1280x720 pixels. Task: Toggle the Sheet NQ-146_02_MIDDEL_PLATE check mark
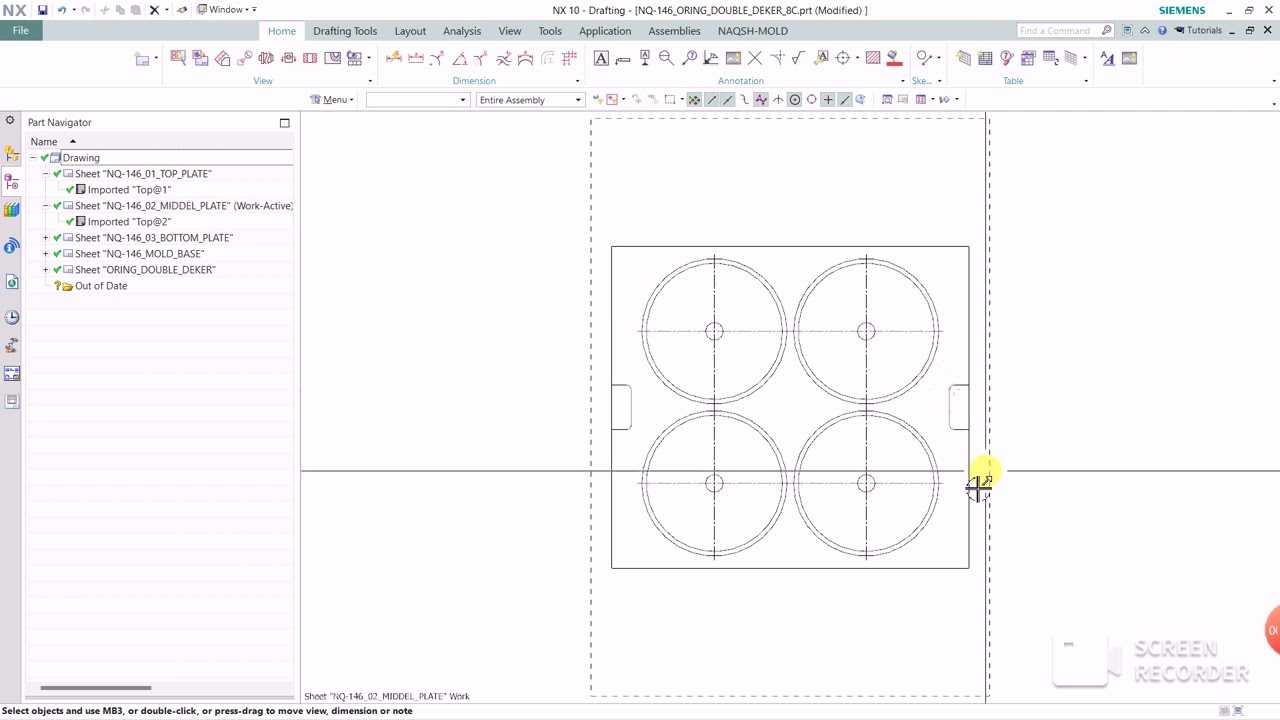click(57, 206)
